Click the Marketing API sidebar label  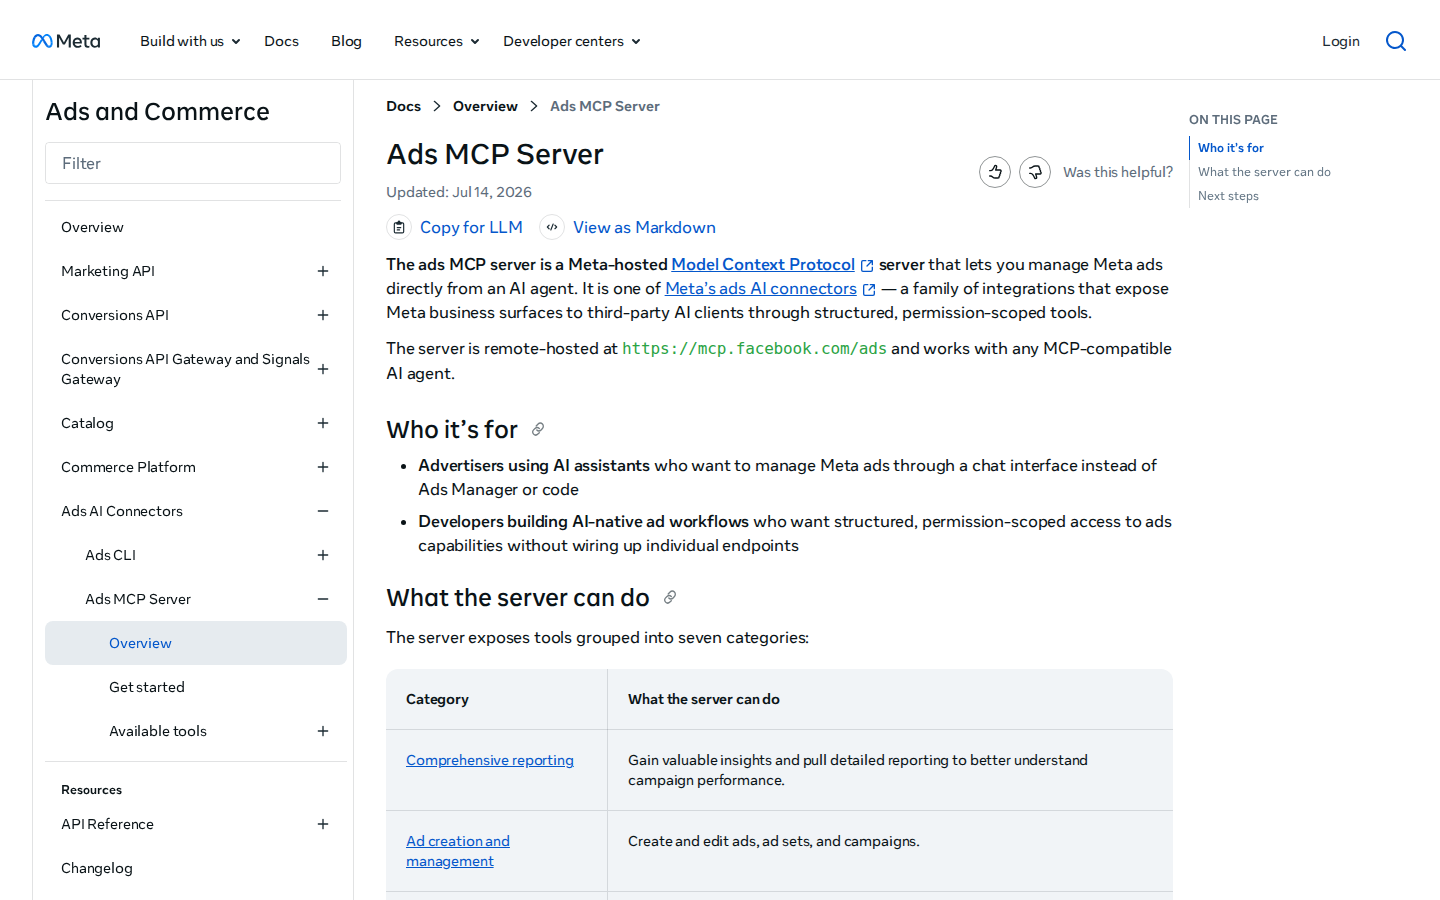tap(108, 271)
